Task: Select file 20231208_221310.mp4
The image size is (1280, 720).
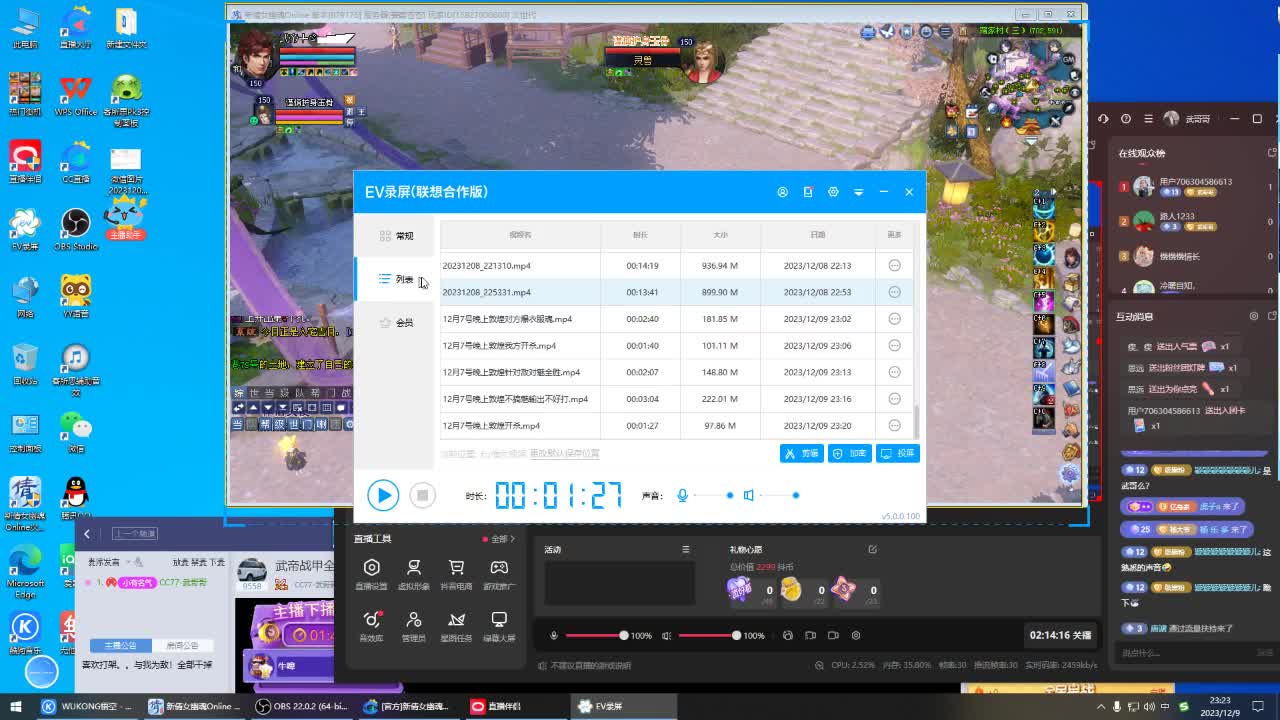Action: click(x=486, y=266)
